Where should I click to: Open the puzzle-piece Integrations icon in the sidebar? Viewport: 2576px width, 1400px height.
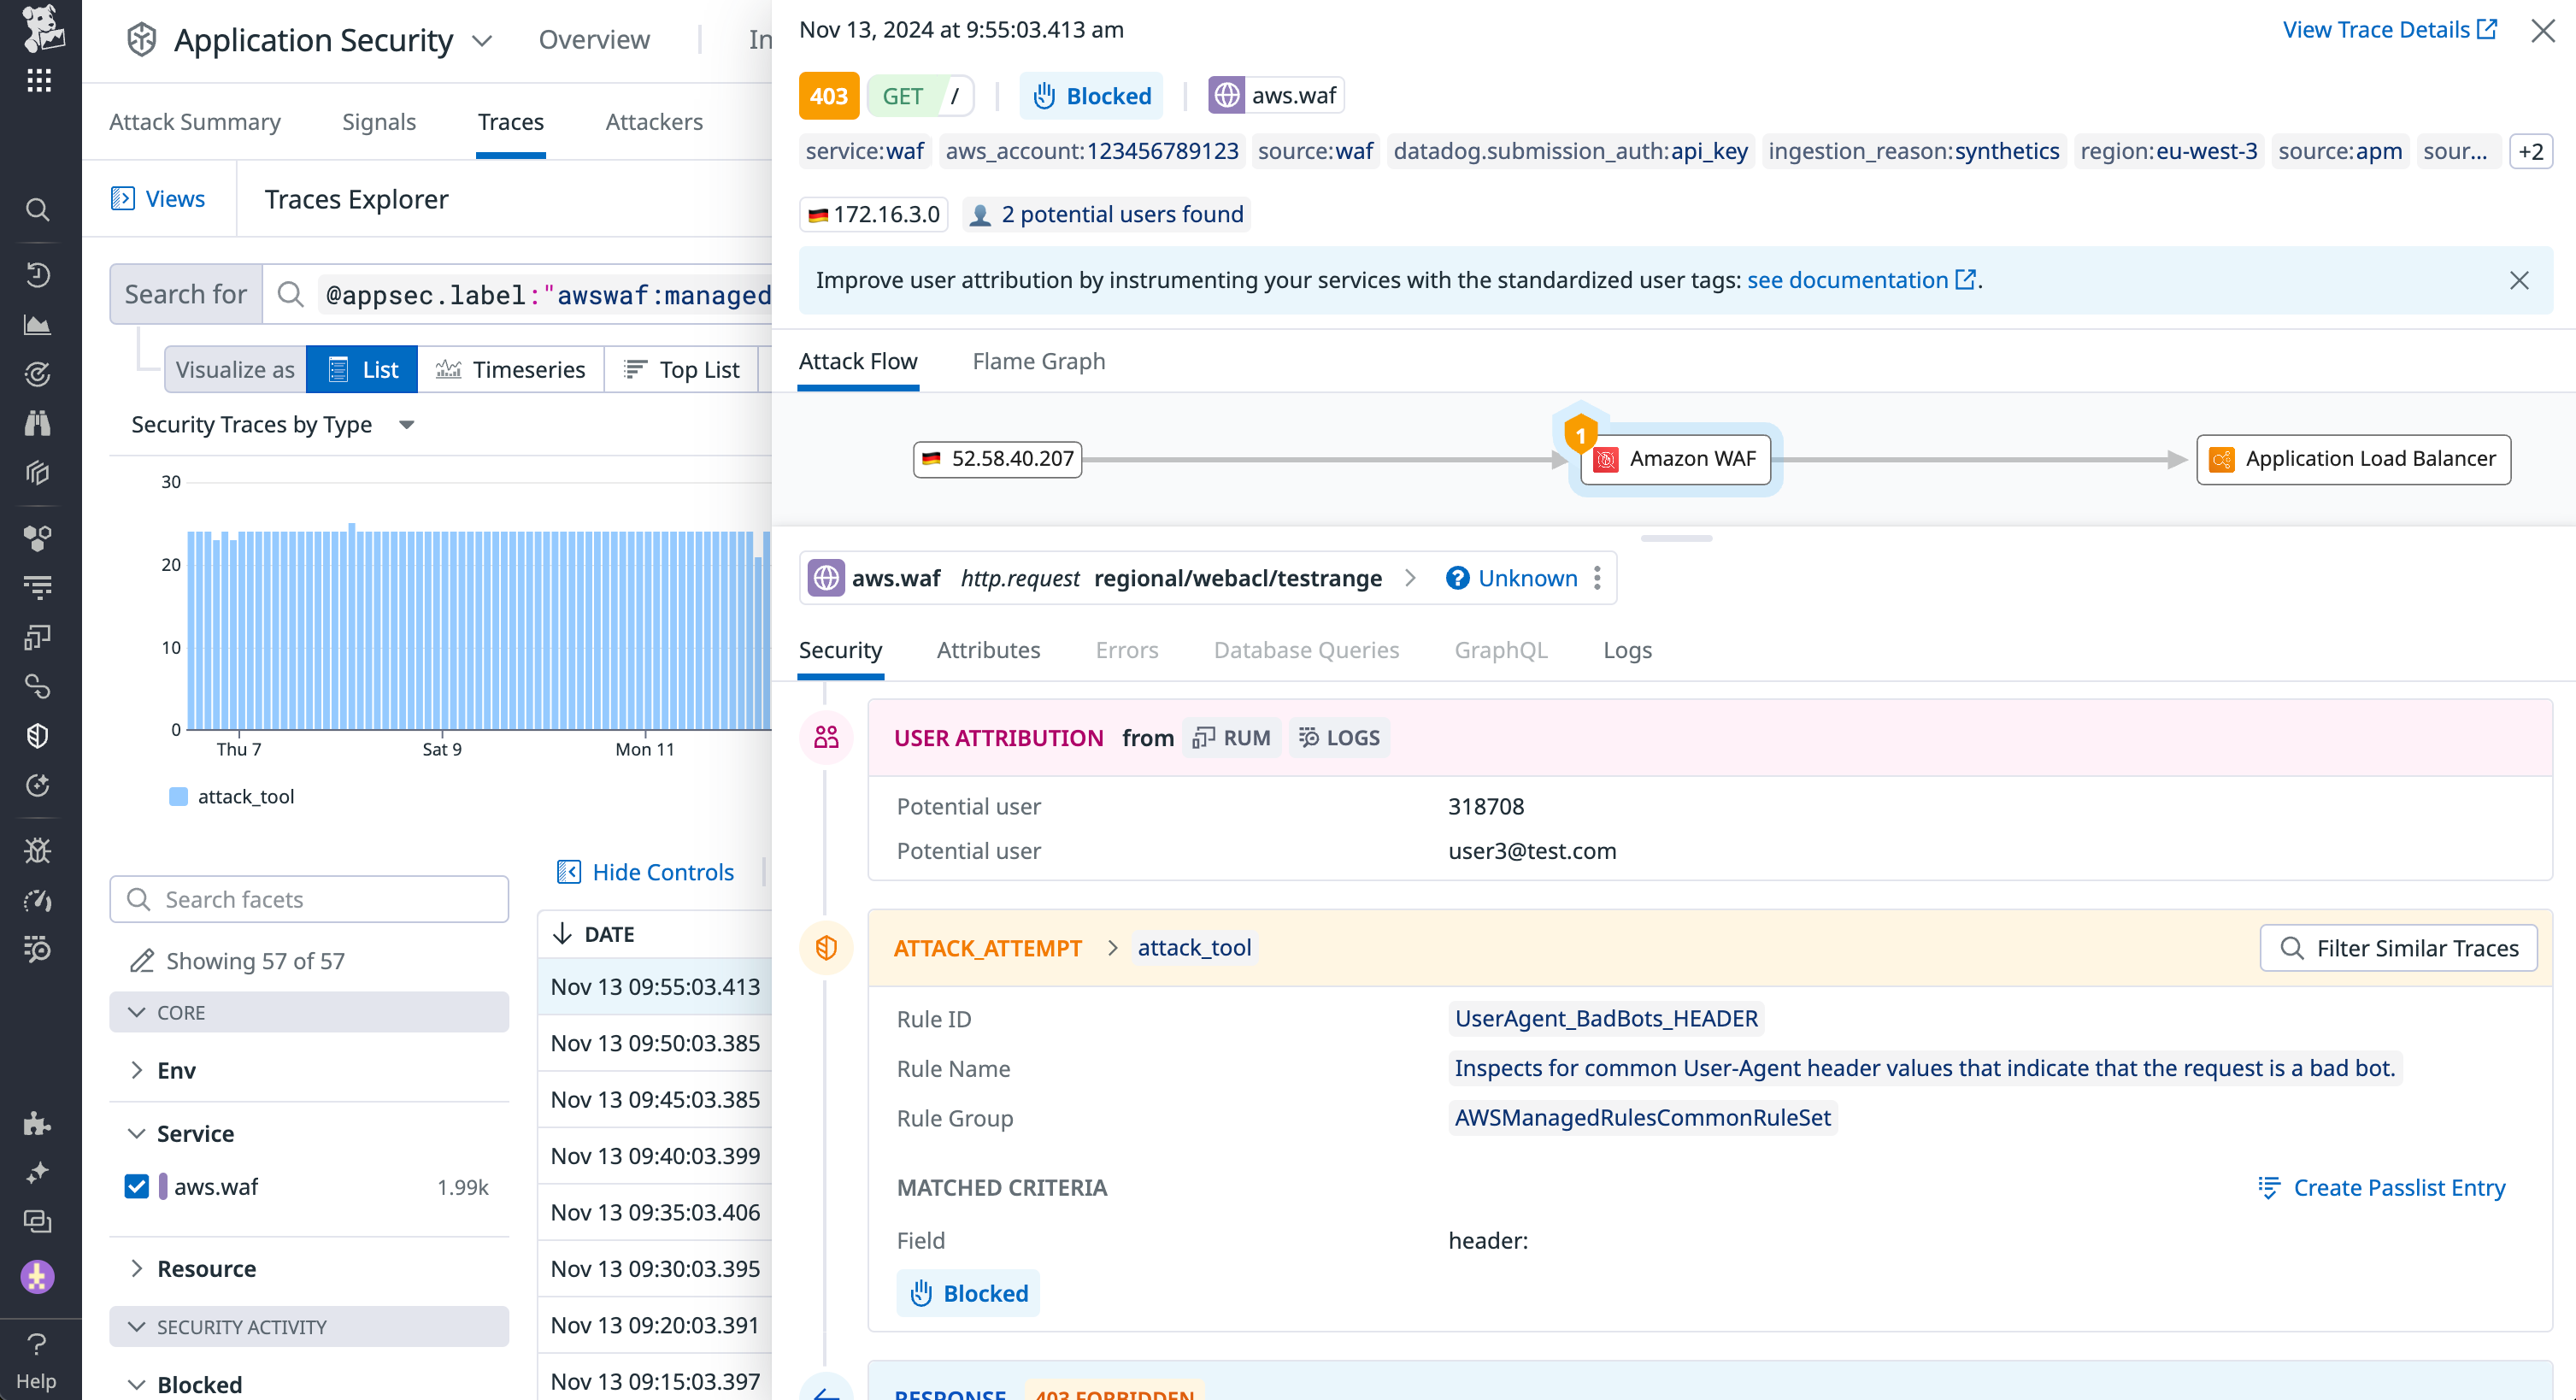point(38,1124)
